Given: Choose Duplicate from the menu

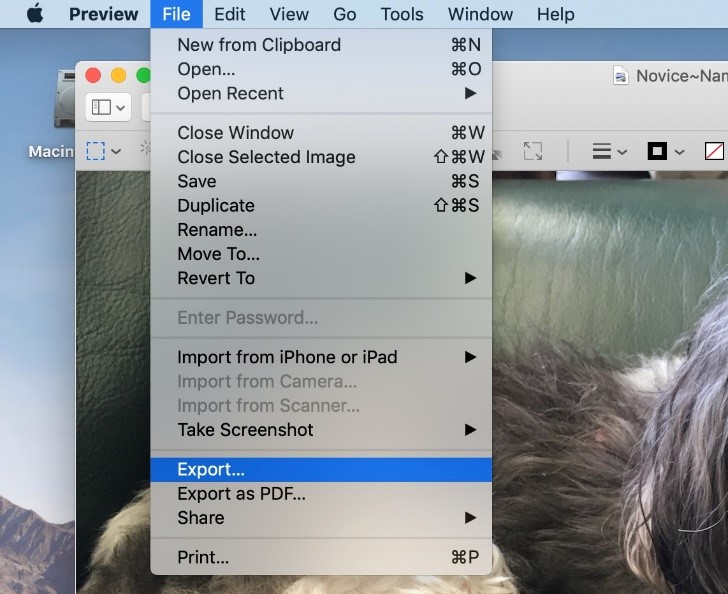Looking at the screenshot, I should coord(321,205).
